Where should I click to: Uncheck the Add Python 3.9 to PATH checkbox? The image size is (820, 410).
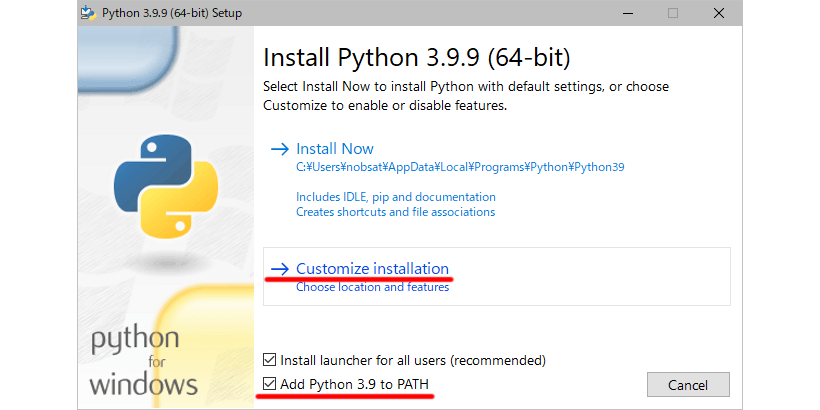point(269,384)
